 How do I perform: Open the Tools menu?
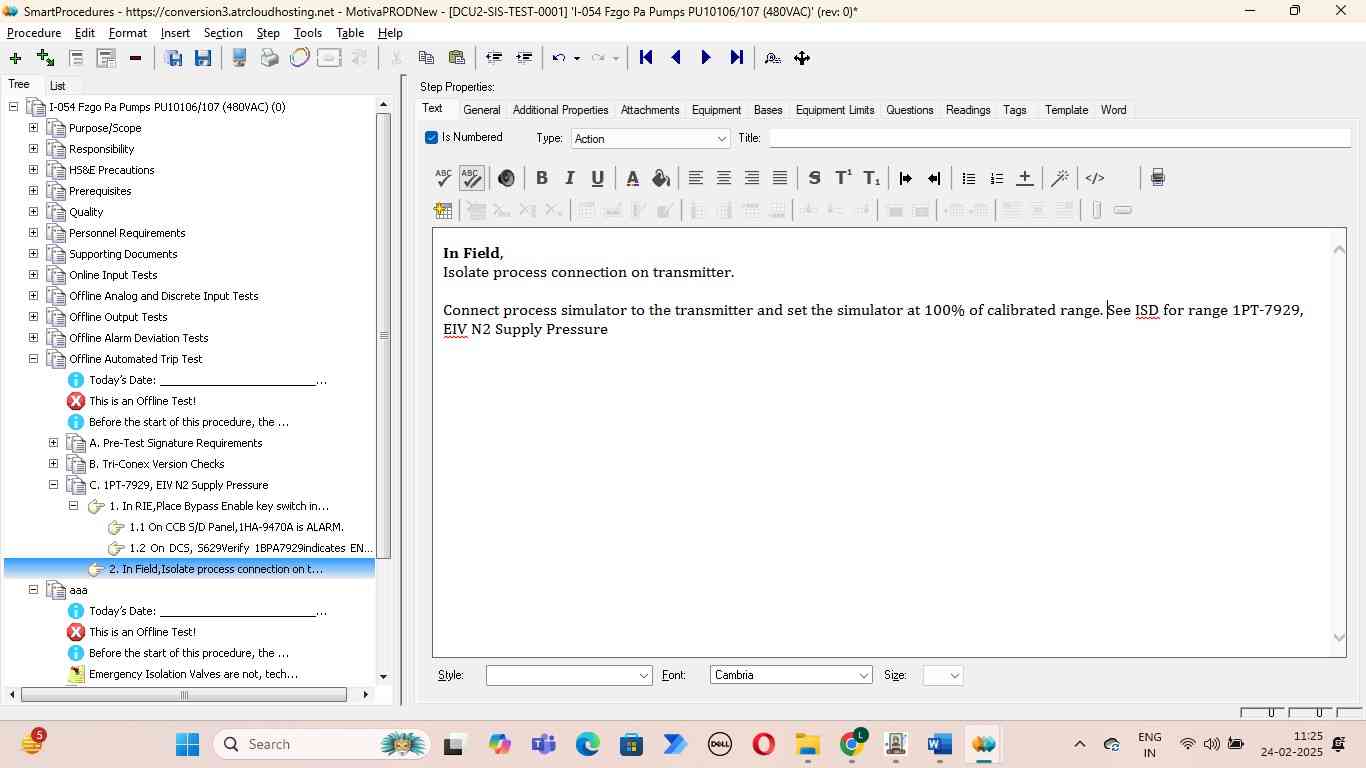[x=307, y=33]
